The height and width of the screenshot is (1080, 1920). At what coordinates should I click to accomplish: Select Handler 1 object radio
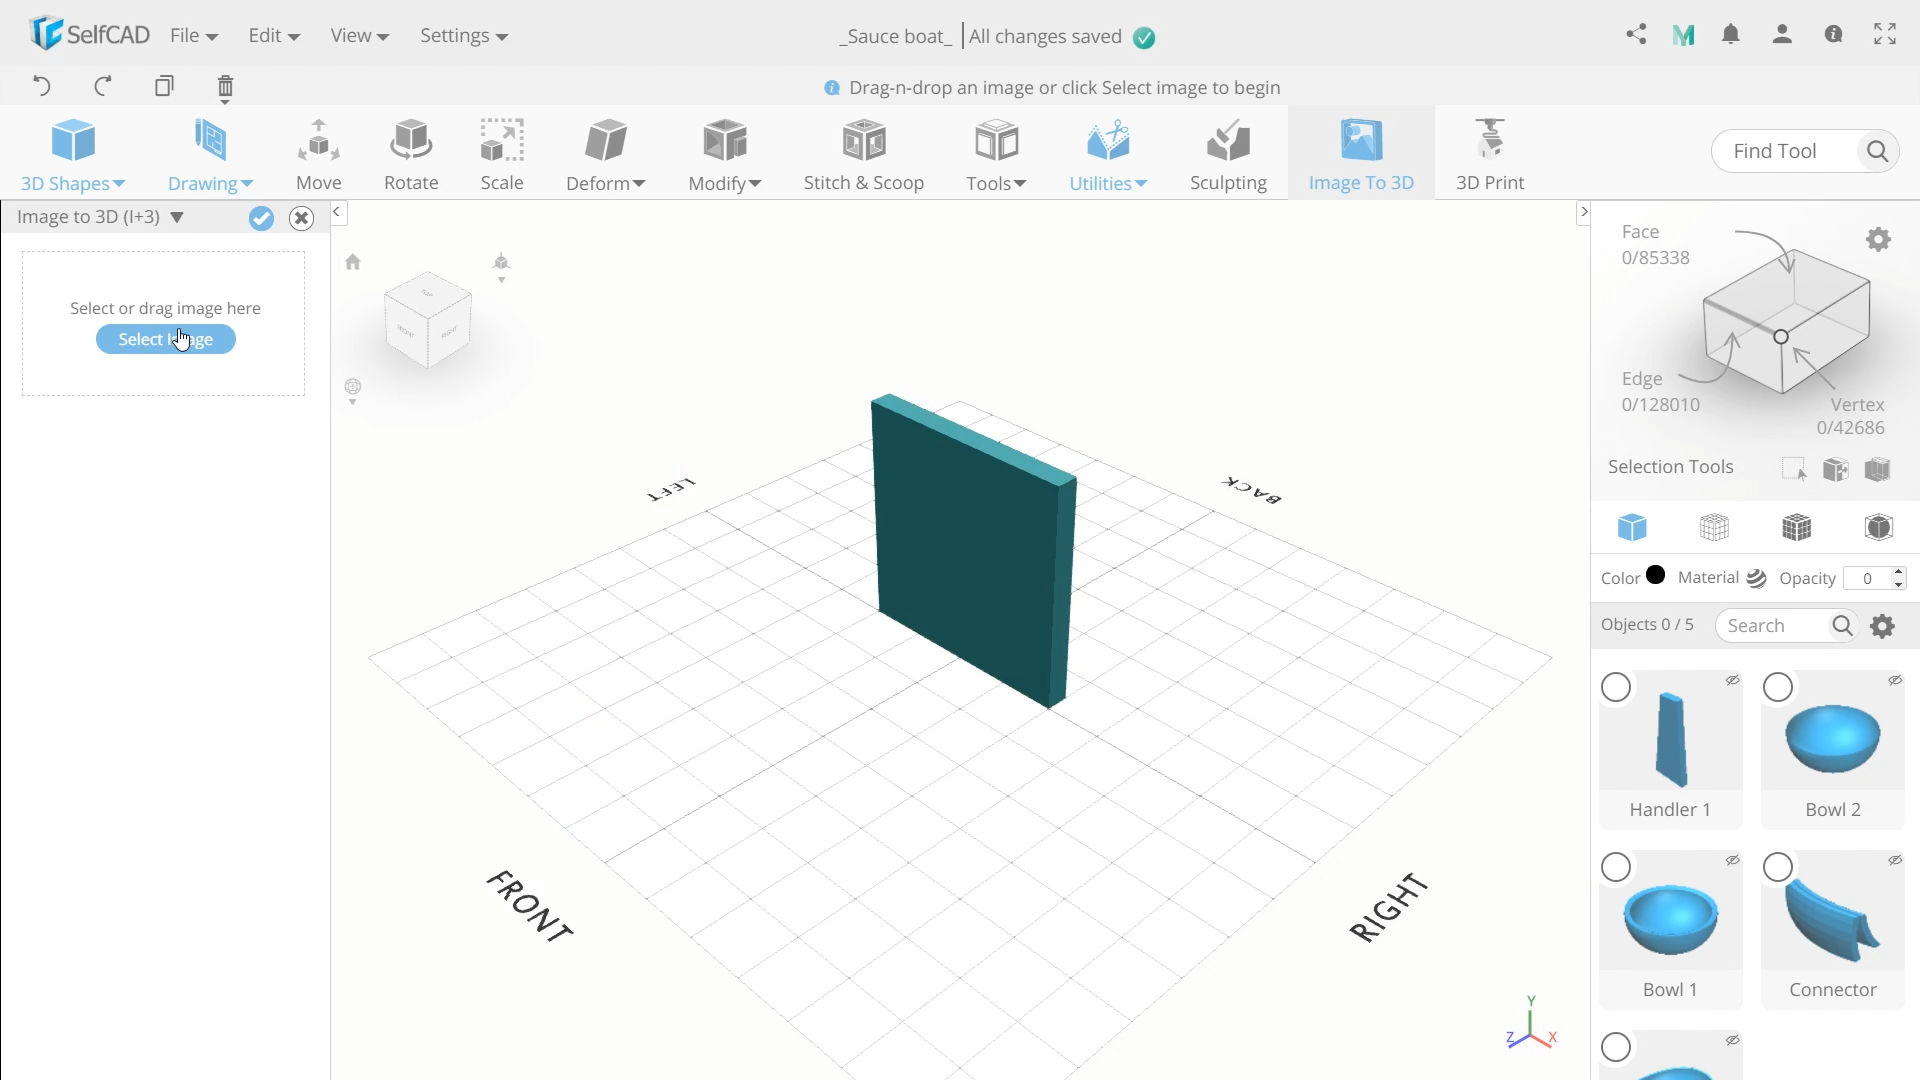click(x=1616, y=688)
